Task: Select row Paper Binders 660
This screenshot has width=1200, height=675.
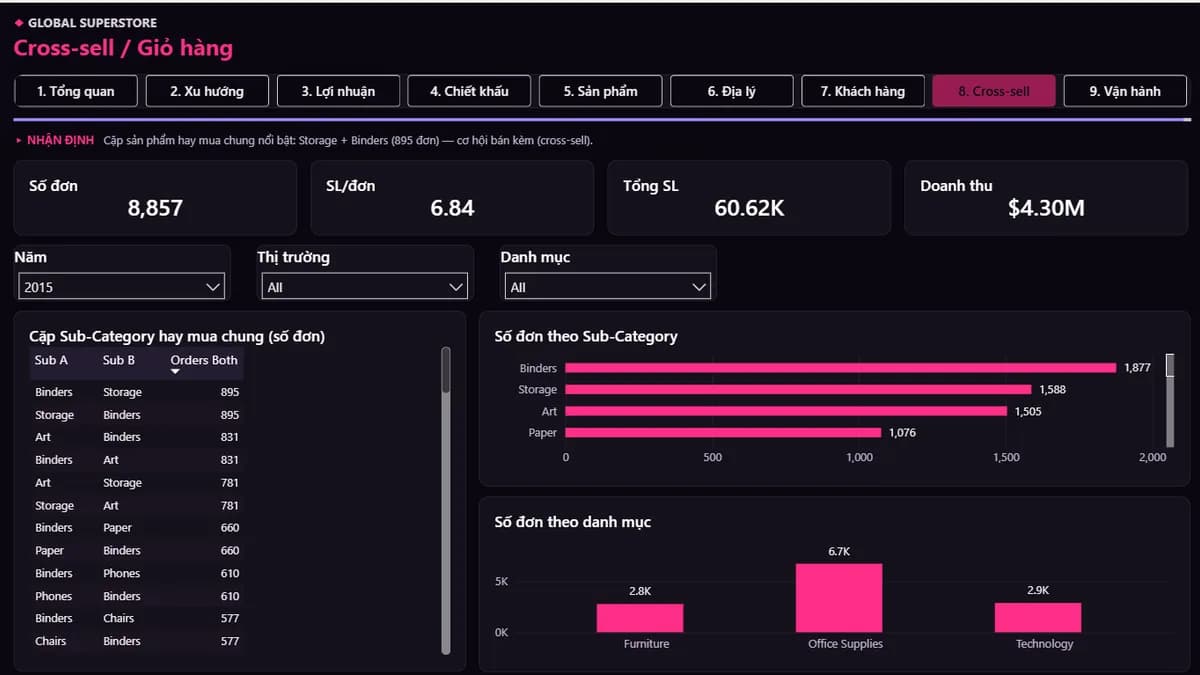Action: [137, 551]
